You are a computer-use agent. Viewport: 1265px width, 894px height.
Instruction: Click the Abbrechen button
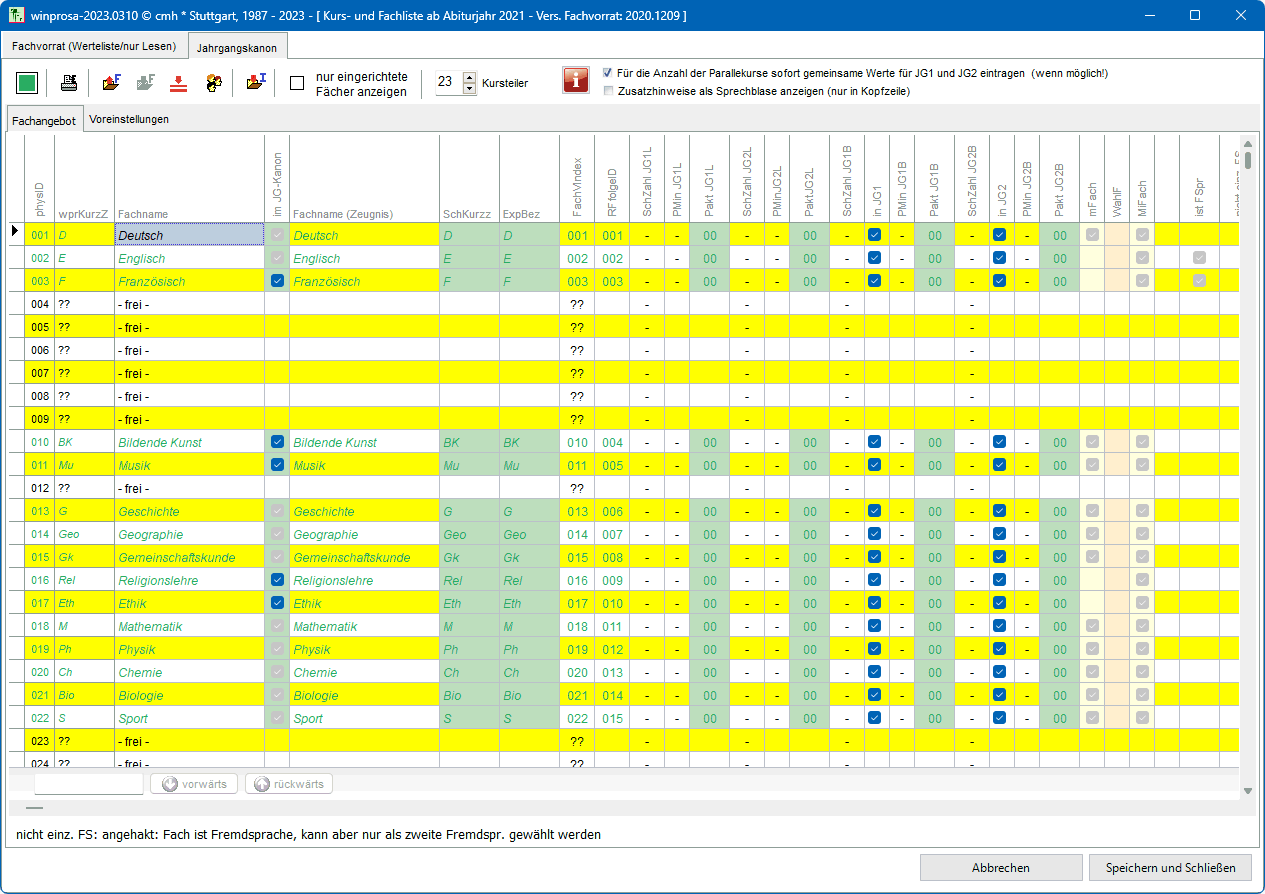(x=1000, y=867)
